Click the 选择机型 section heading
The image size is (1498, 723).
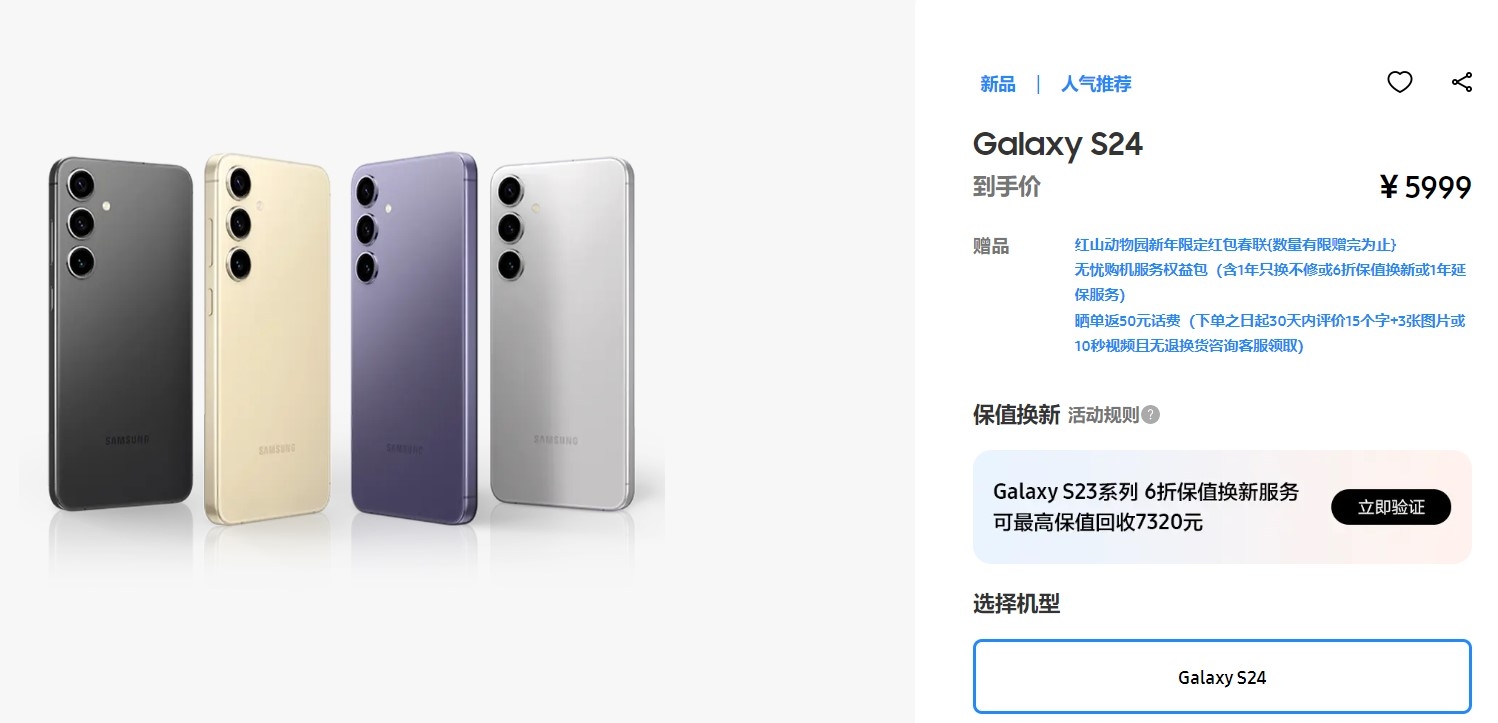pos(1015,604)
